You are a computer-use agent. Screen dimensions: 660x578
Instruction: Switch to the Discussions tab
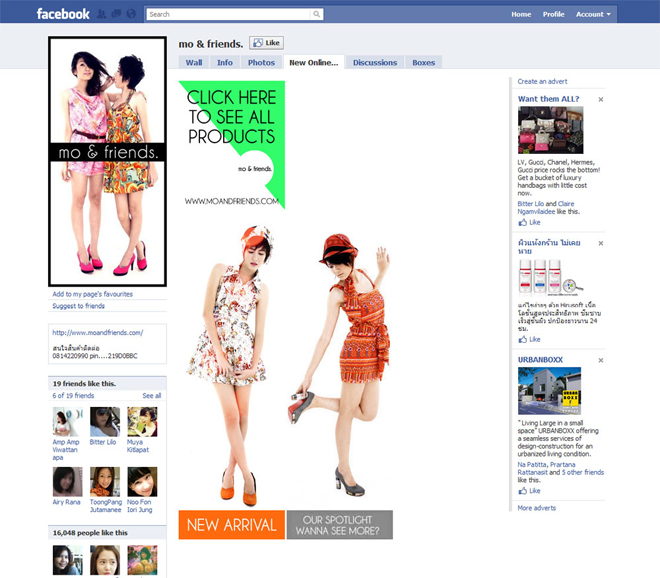(375, 62)
